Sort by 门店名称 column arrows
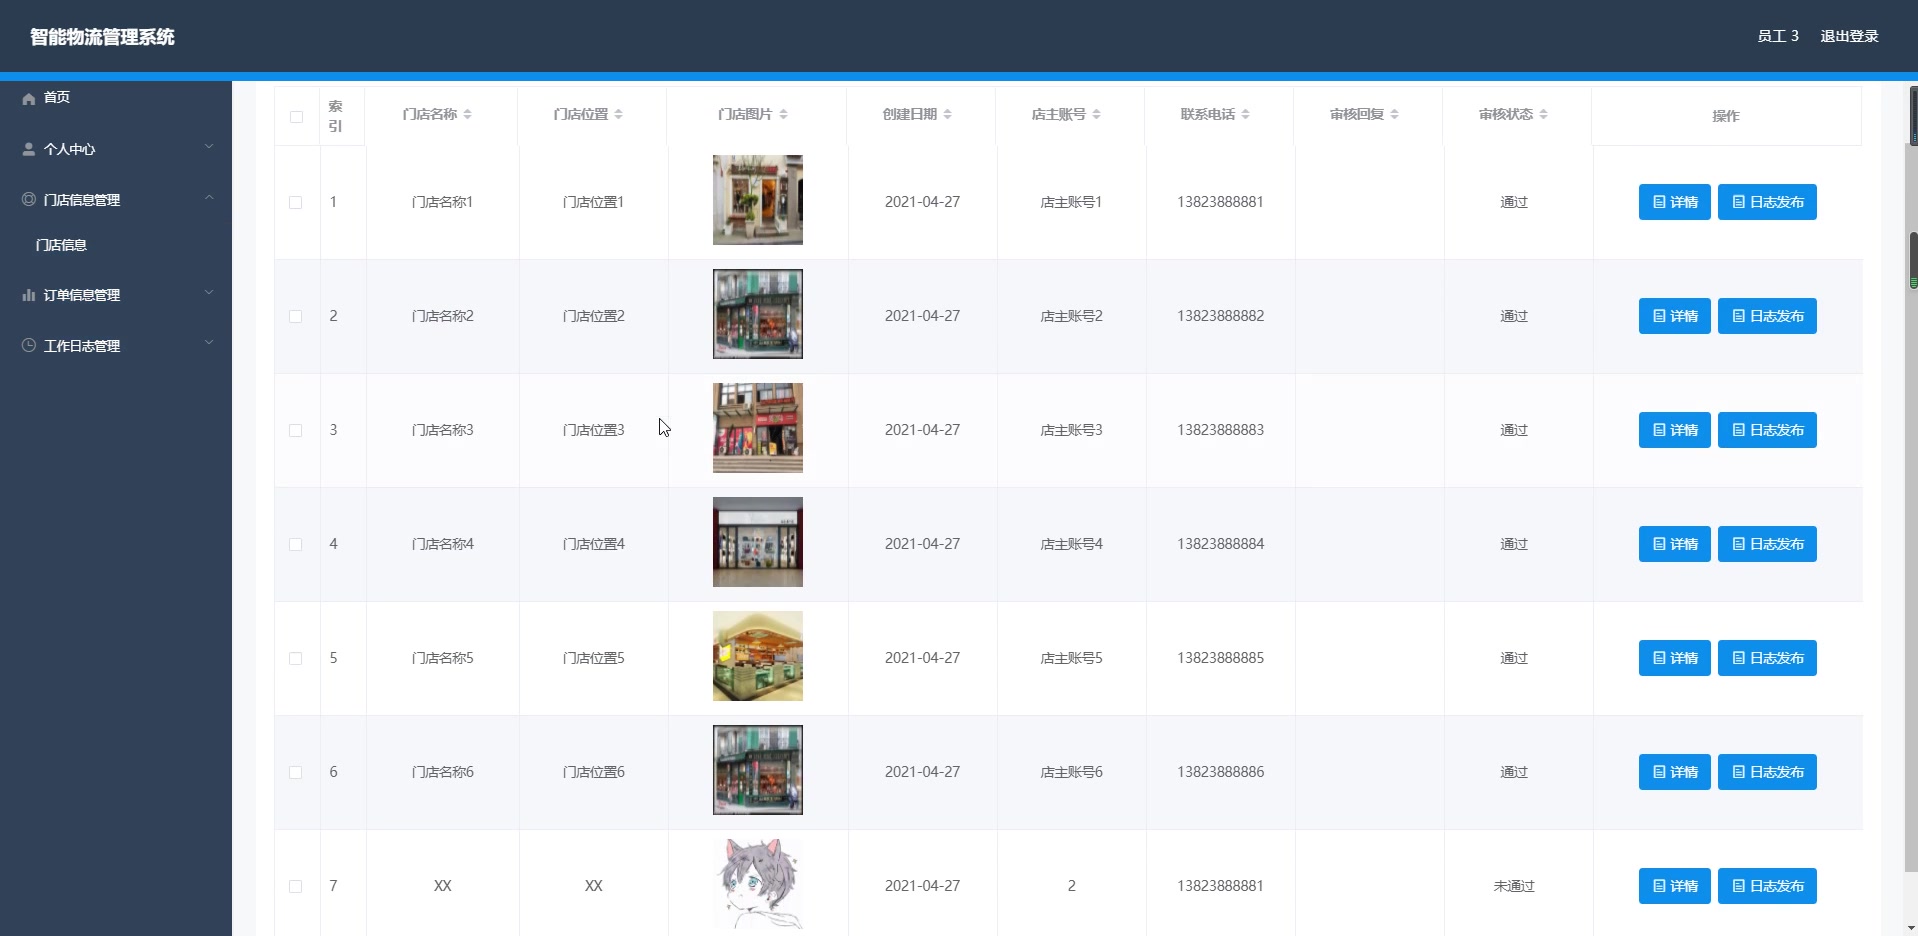Screen dimensions: 1918x936 click(x=467, y=114)
